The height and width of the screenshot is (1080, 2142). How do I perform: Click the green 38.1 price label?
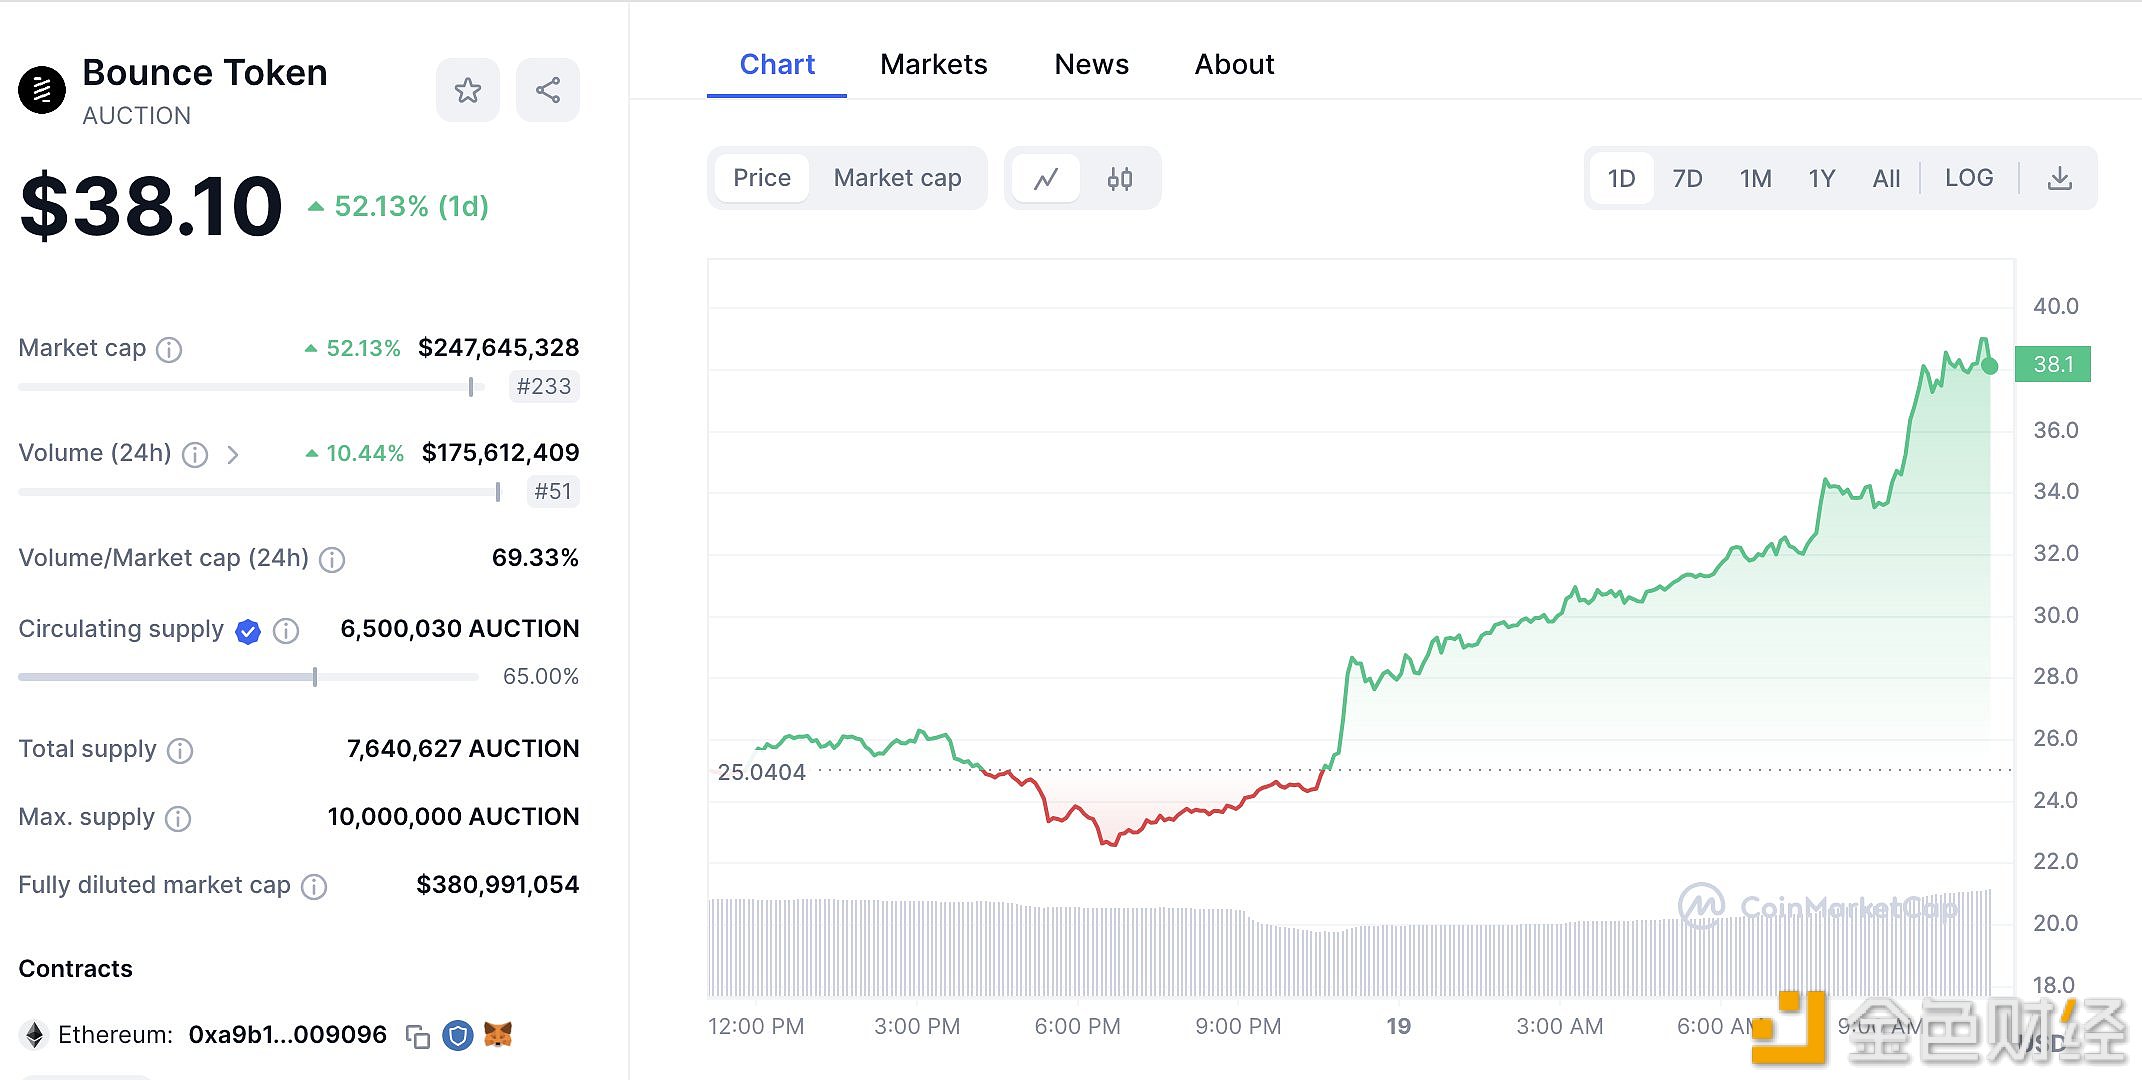pyautogui.click(x=2053, y=364)
